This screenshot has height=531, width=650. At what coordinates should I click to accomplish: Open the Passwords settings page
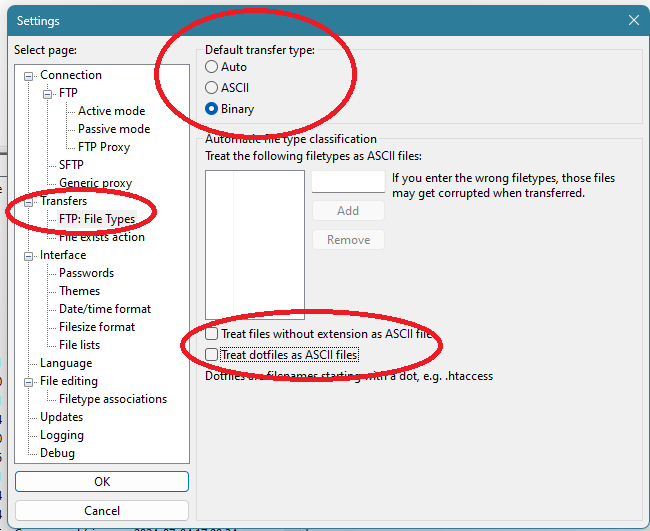pyautogui.click(x=86, y=273)
